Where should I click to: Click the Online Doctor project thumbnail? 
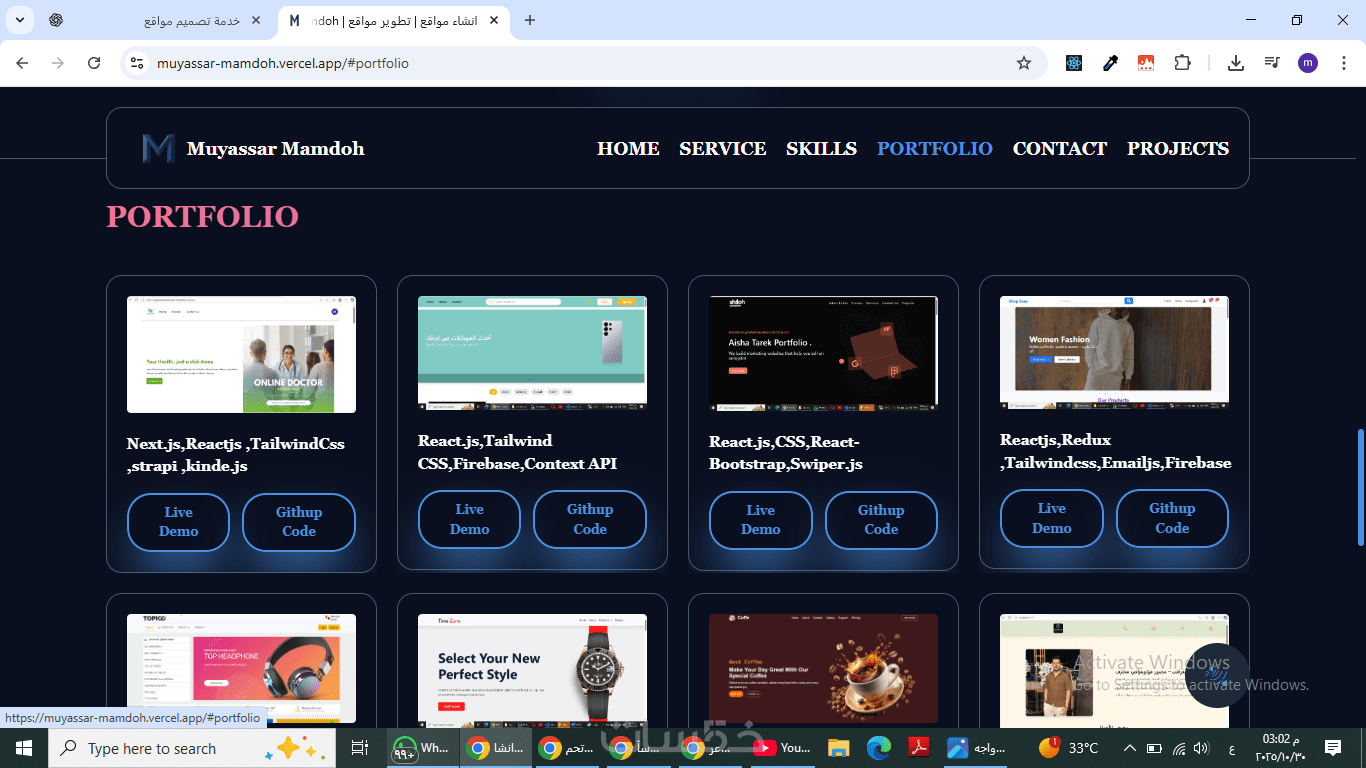coord(241,354)
